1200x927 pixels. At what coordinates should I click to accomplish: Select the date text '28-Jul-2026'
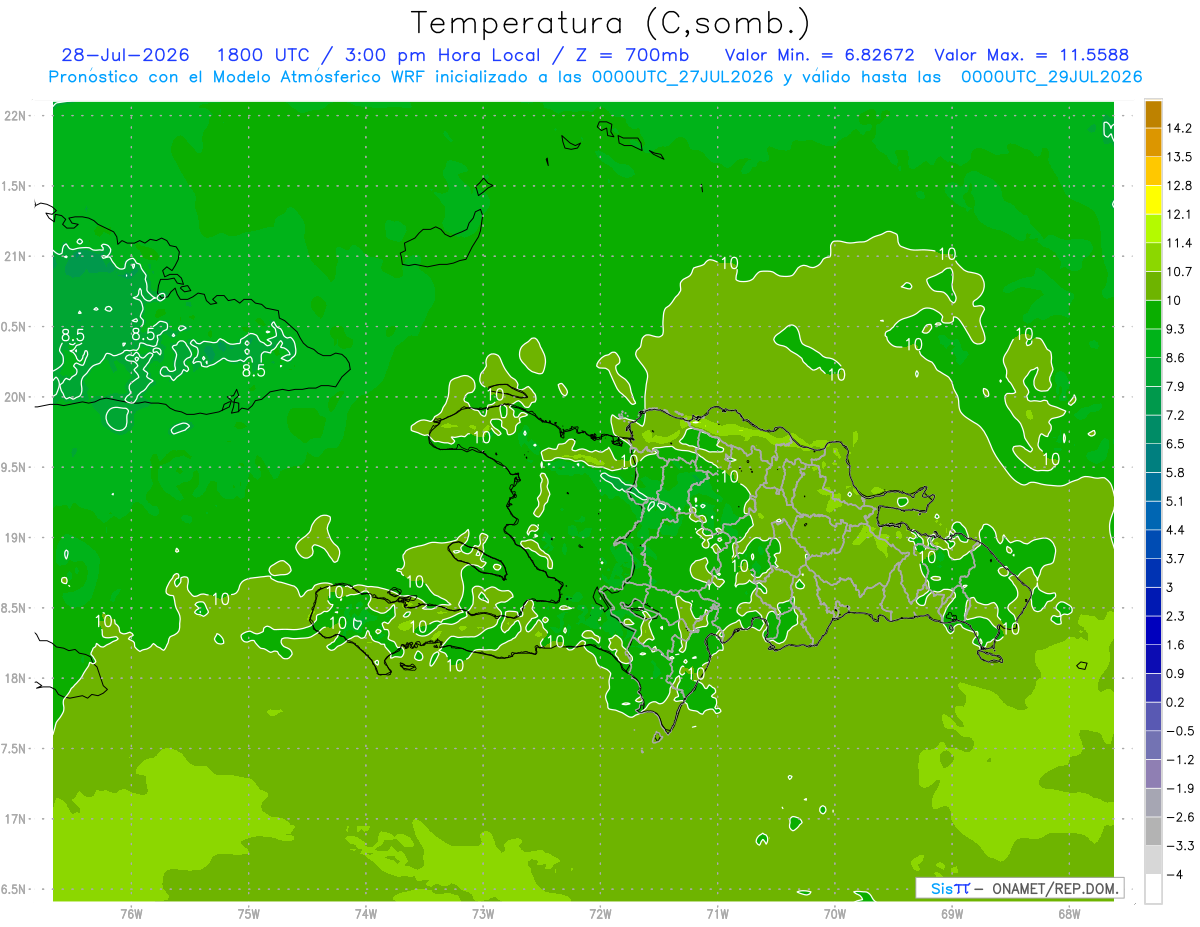coord(125,55)
